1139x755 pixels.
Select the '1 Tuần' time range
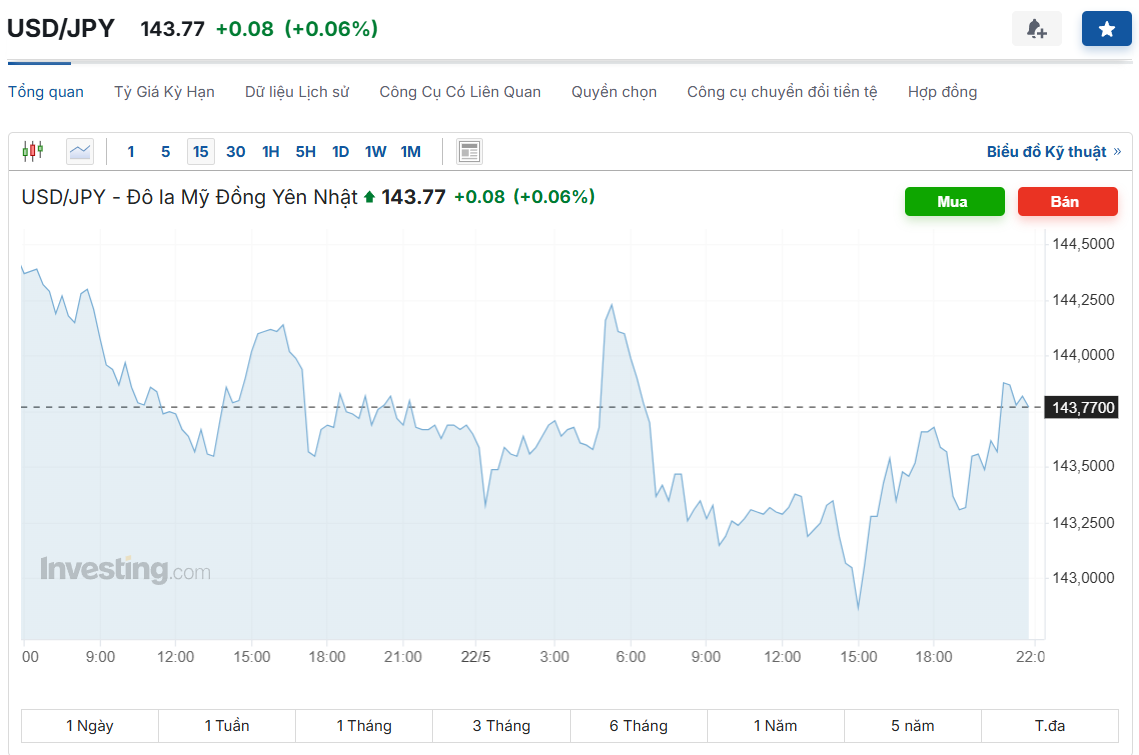click(227, 726)
